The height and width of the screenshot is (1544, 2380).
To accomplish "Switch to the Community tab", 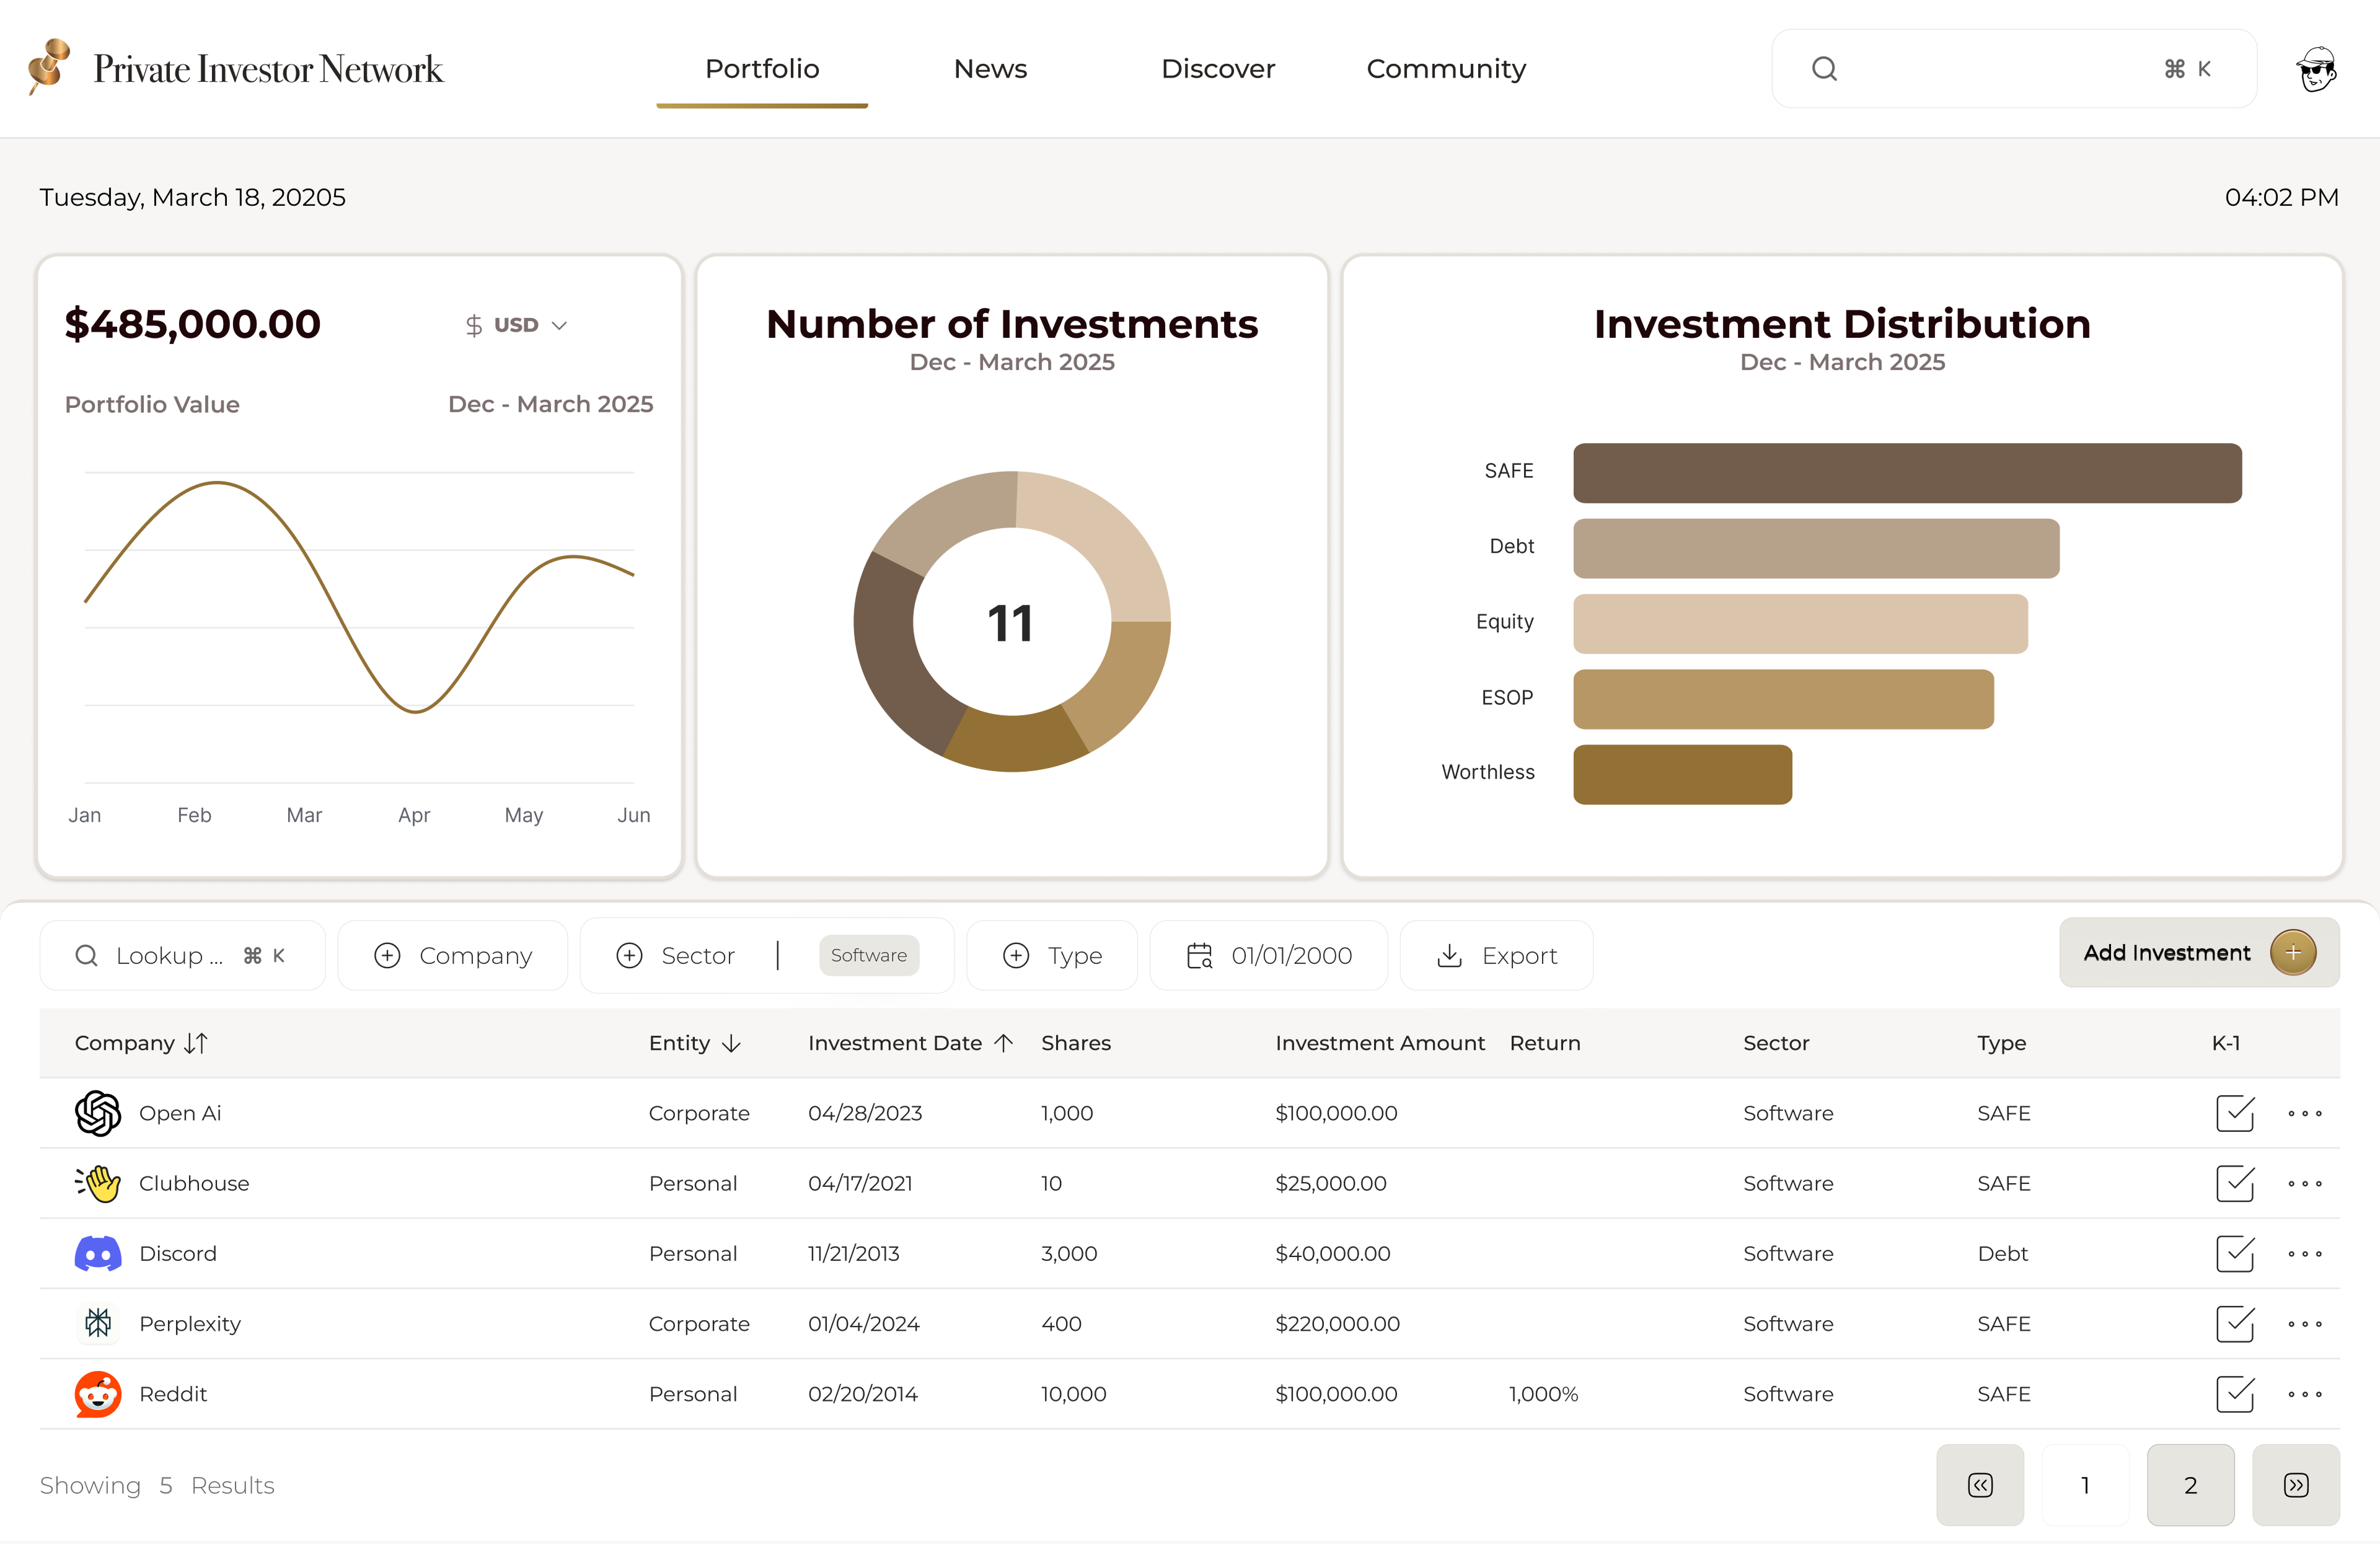I will pyautogui.click(x=1446, y=69).
